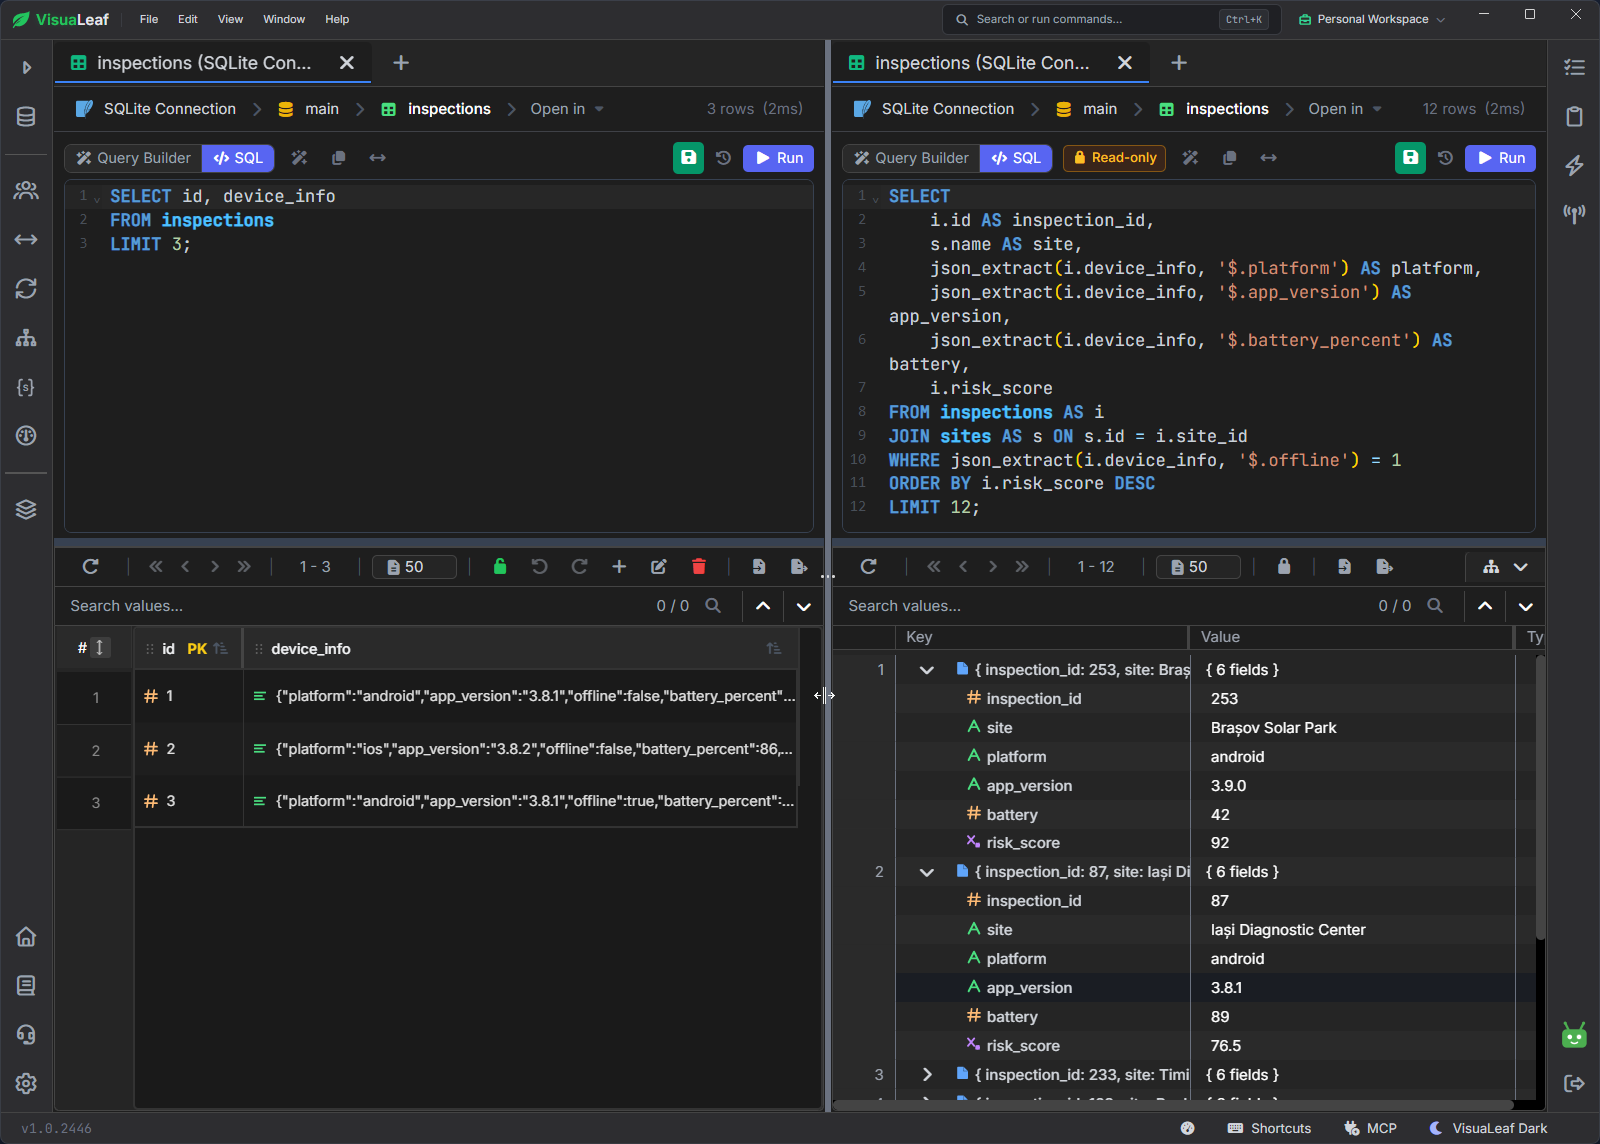This screenshot has height=1144, width=1600.
Task: Toggle green unlock edit mode in left results
Action: (x=500, y=567)
